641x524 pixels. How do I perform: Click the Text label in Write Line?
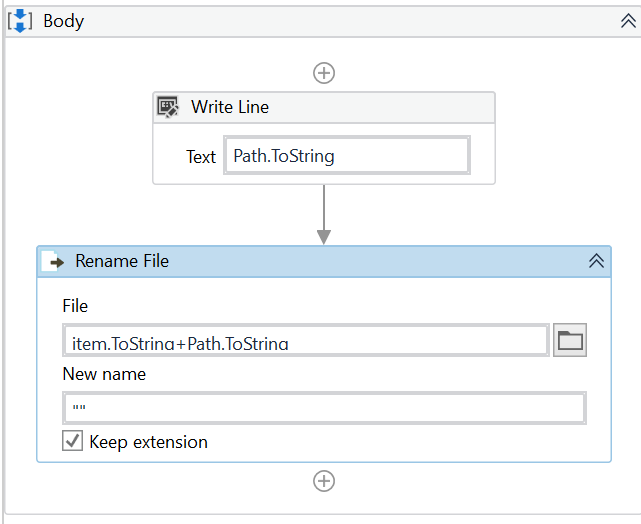[200, 157]
